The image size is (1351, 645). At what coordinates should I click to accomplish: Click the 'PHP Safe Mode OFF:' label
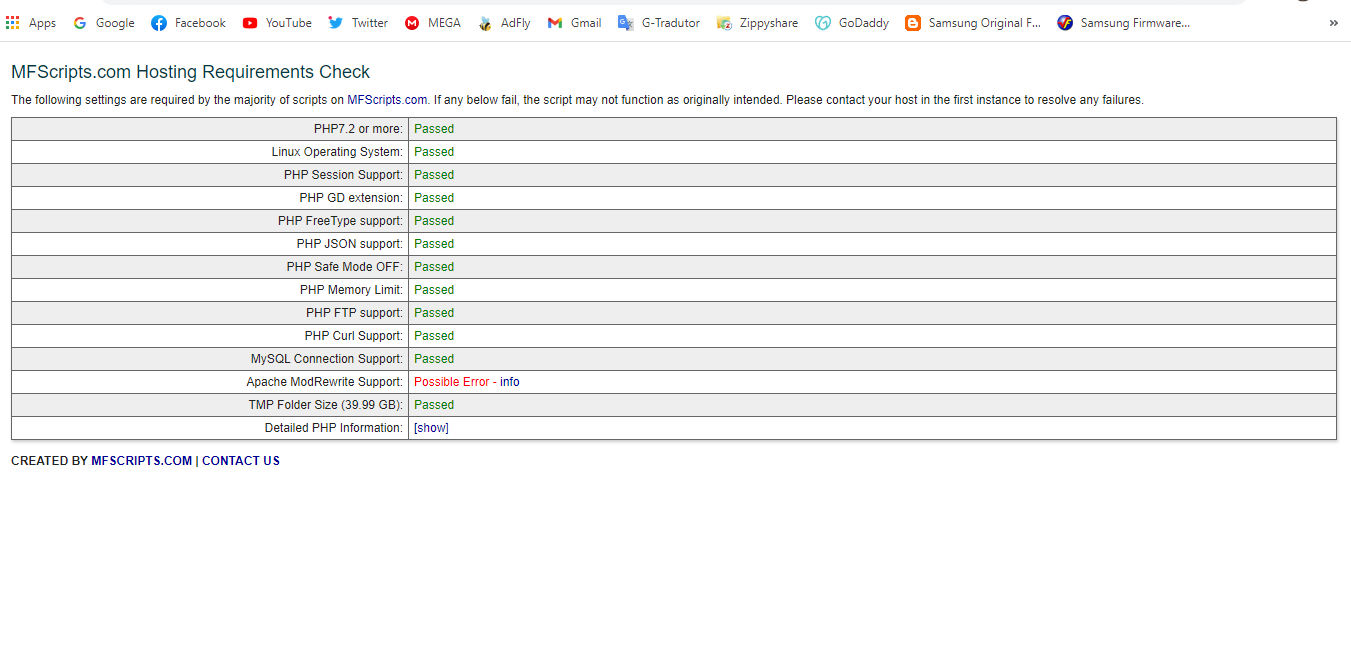click(345, 267)
